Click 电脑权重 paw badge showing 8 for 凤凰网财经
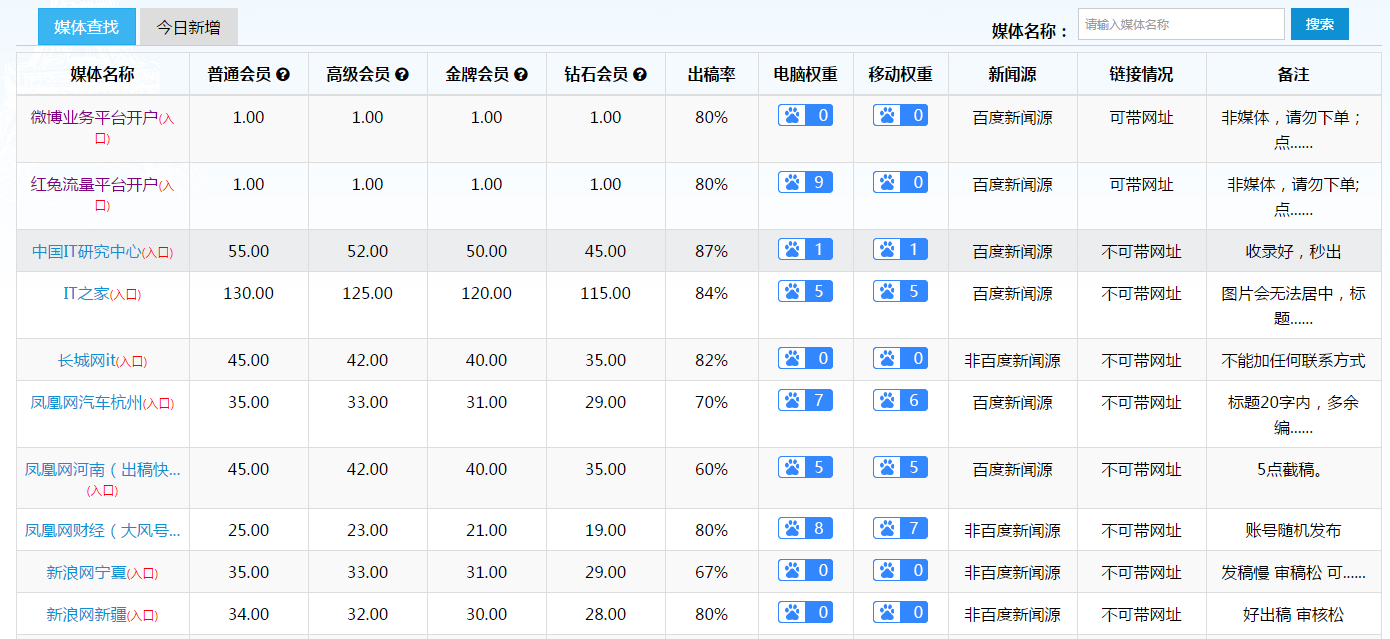This screenshot has width=1390, height=639. coord(805,529)
